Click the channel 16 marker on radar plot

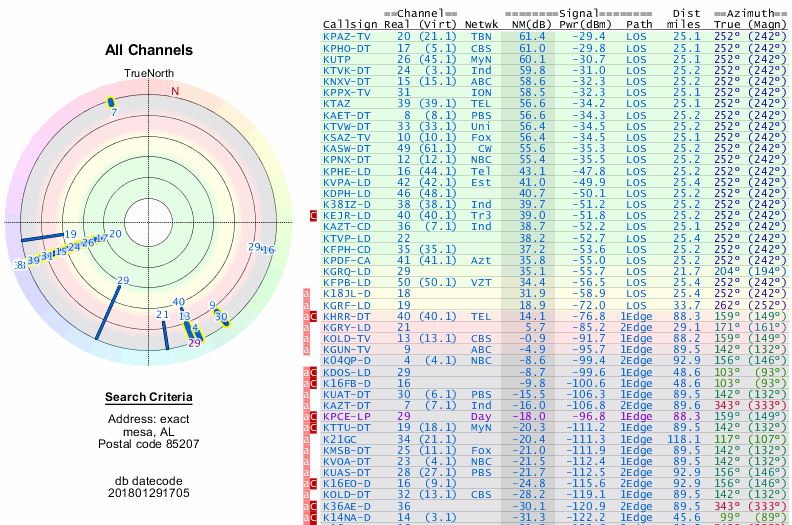point(268,249)
